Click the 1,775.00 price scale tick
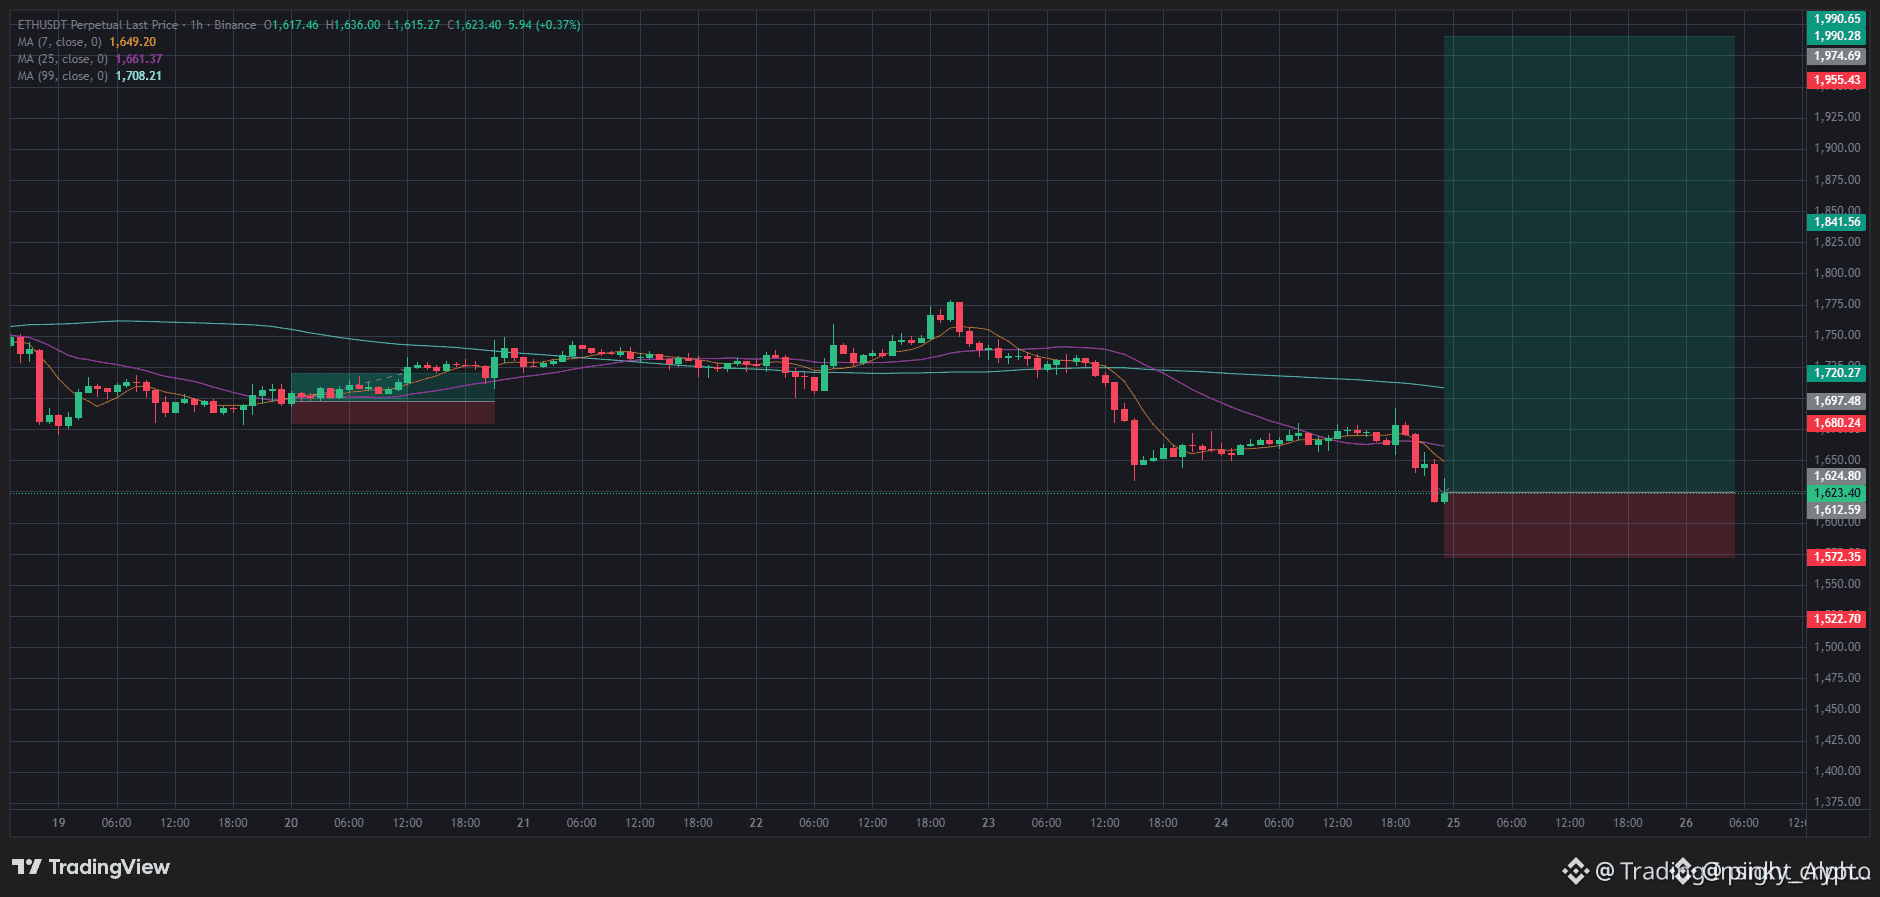 (x=1837, y=304)
